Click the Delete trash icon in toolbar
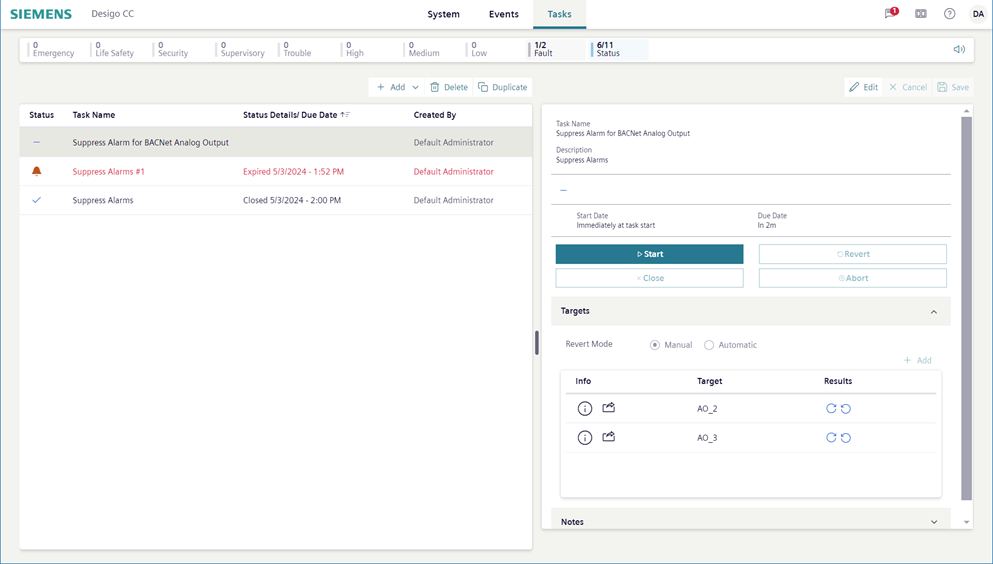Viewport: 993px width, 564px height. (435, 87)
